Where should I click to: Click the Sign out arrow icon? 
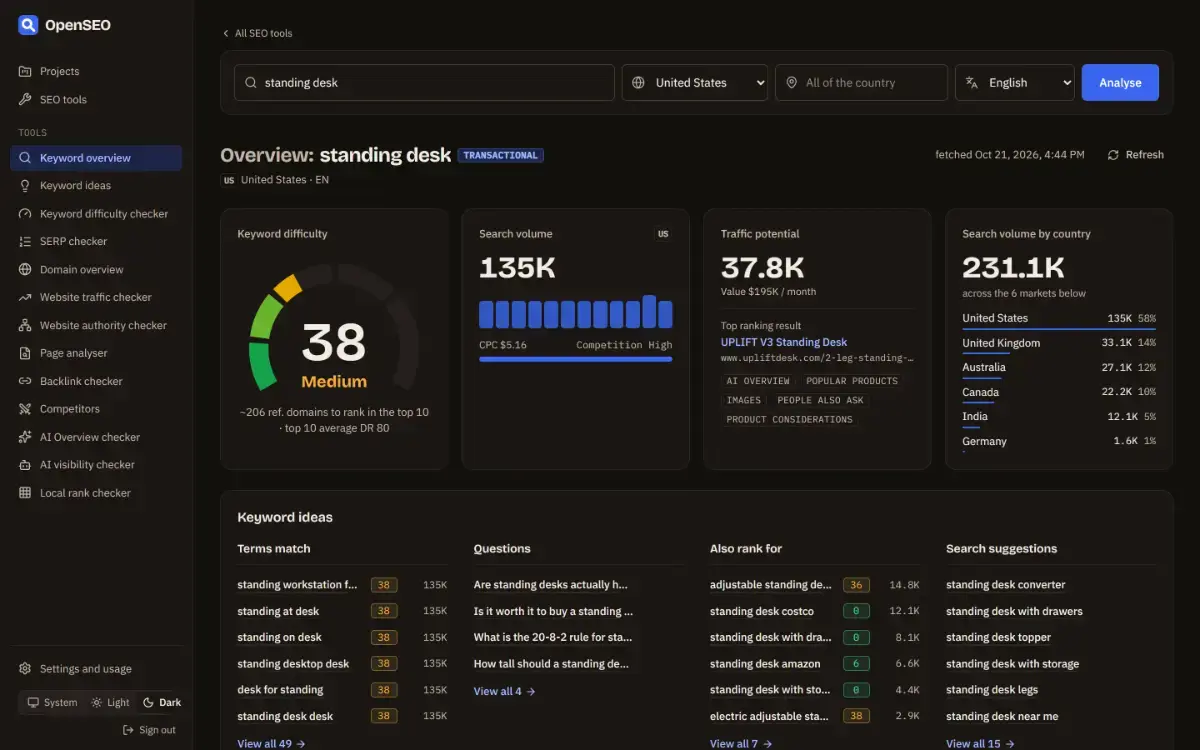[x=128, y=730]
